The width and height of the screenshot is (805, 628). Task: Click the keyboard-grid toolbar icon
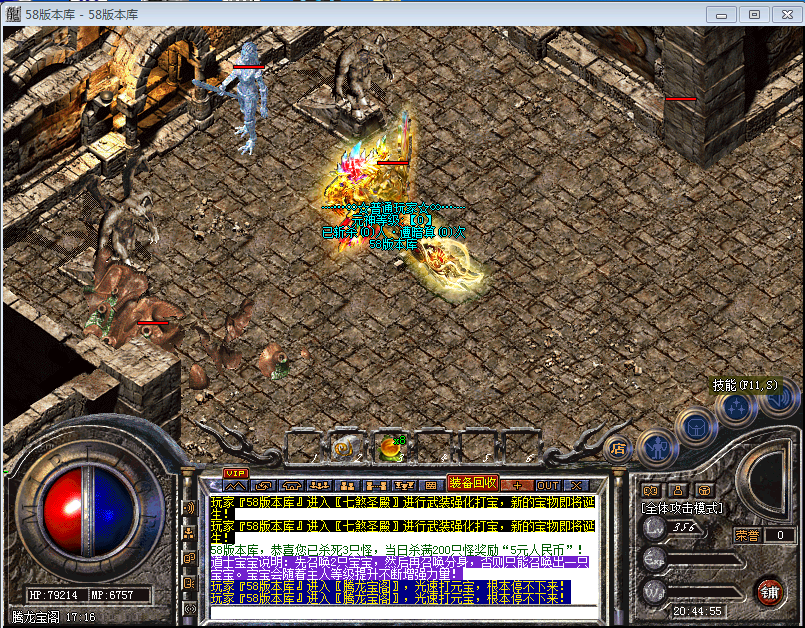click(431, 485)
